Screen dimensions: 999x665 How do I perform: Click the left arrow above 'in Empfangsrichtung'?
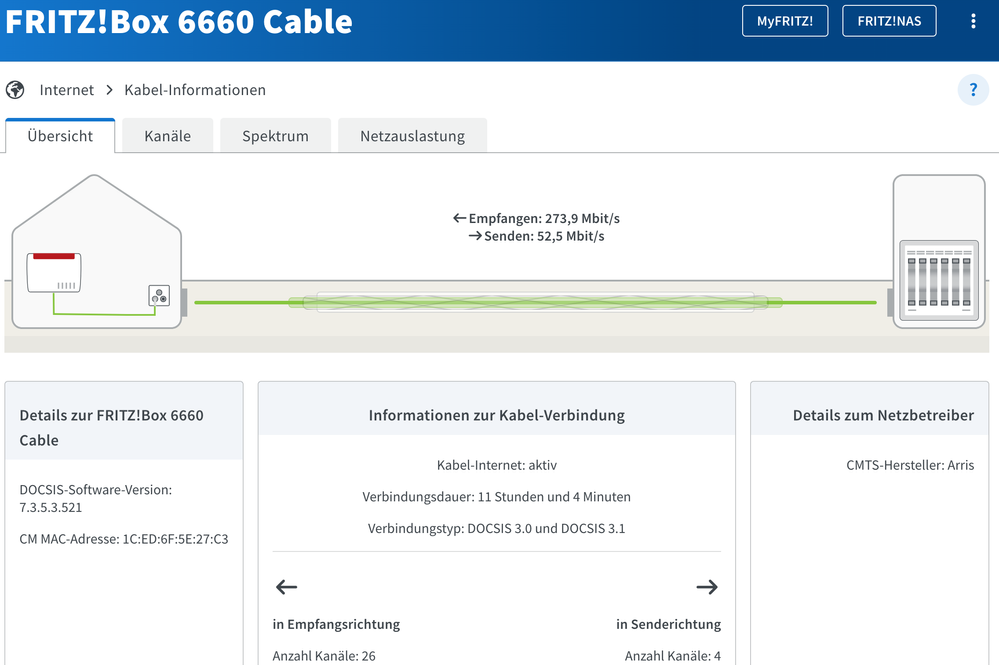(287, 587)
